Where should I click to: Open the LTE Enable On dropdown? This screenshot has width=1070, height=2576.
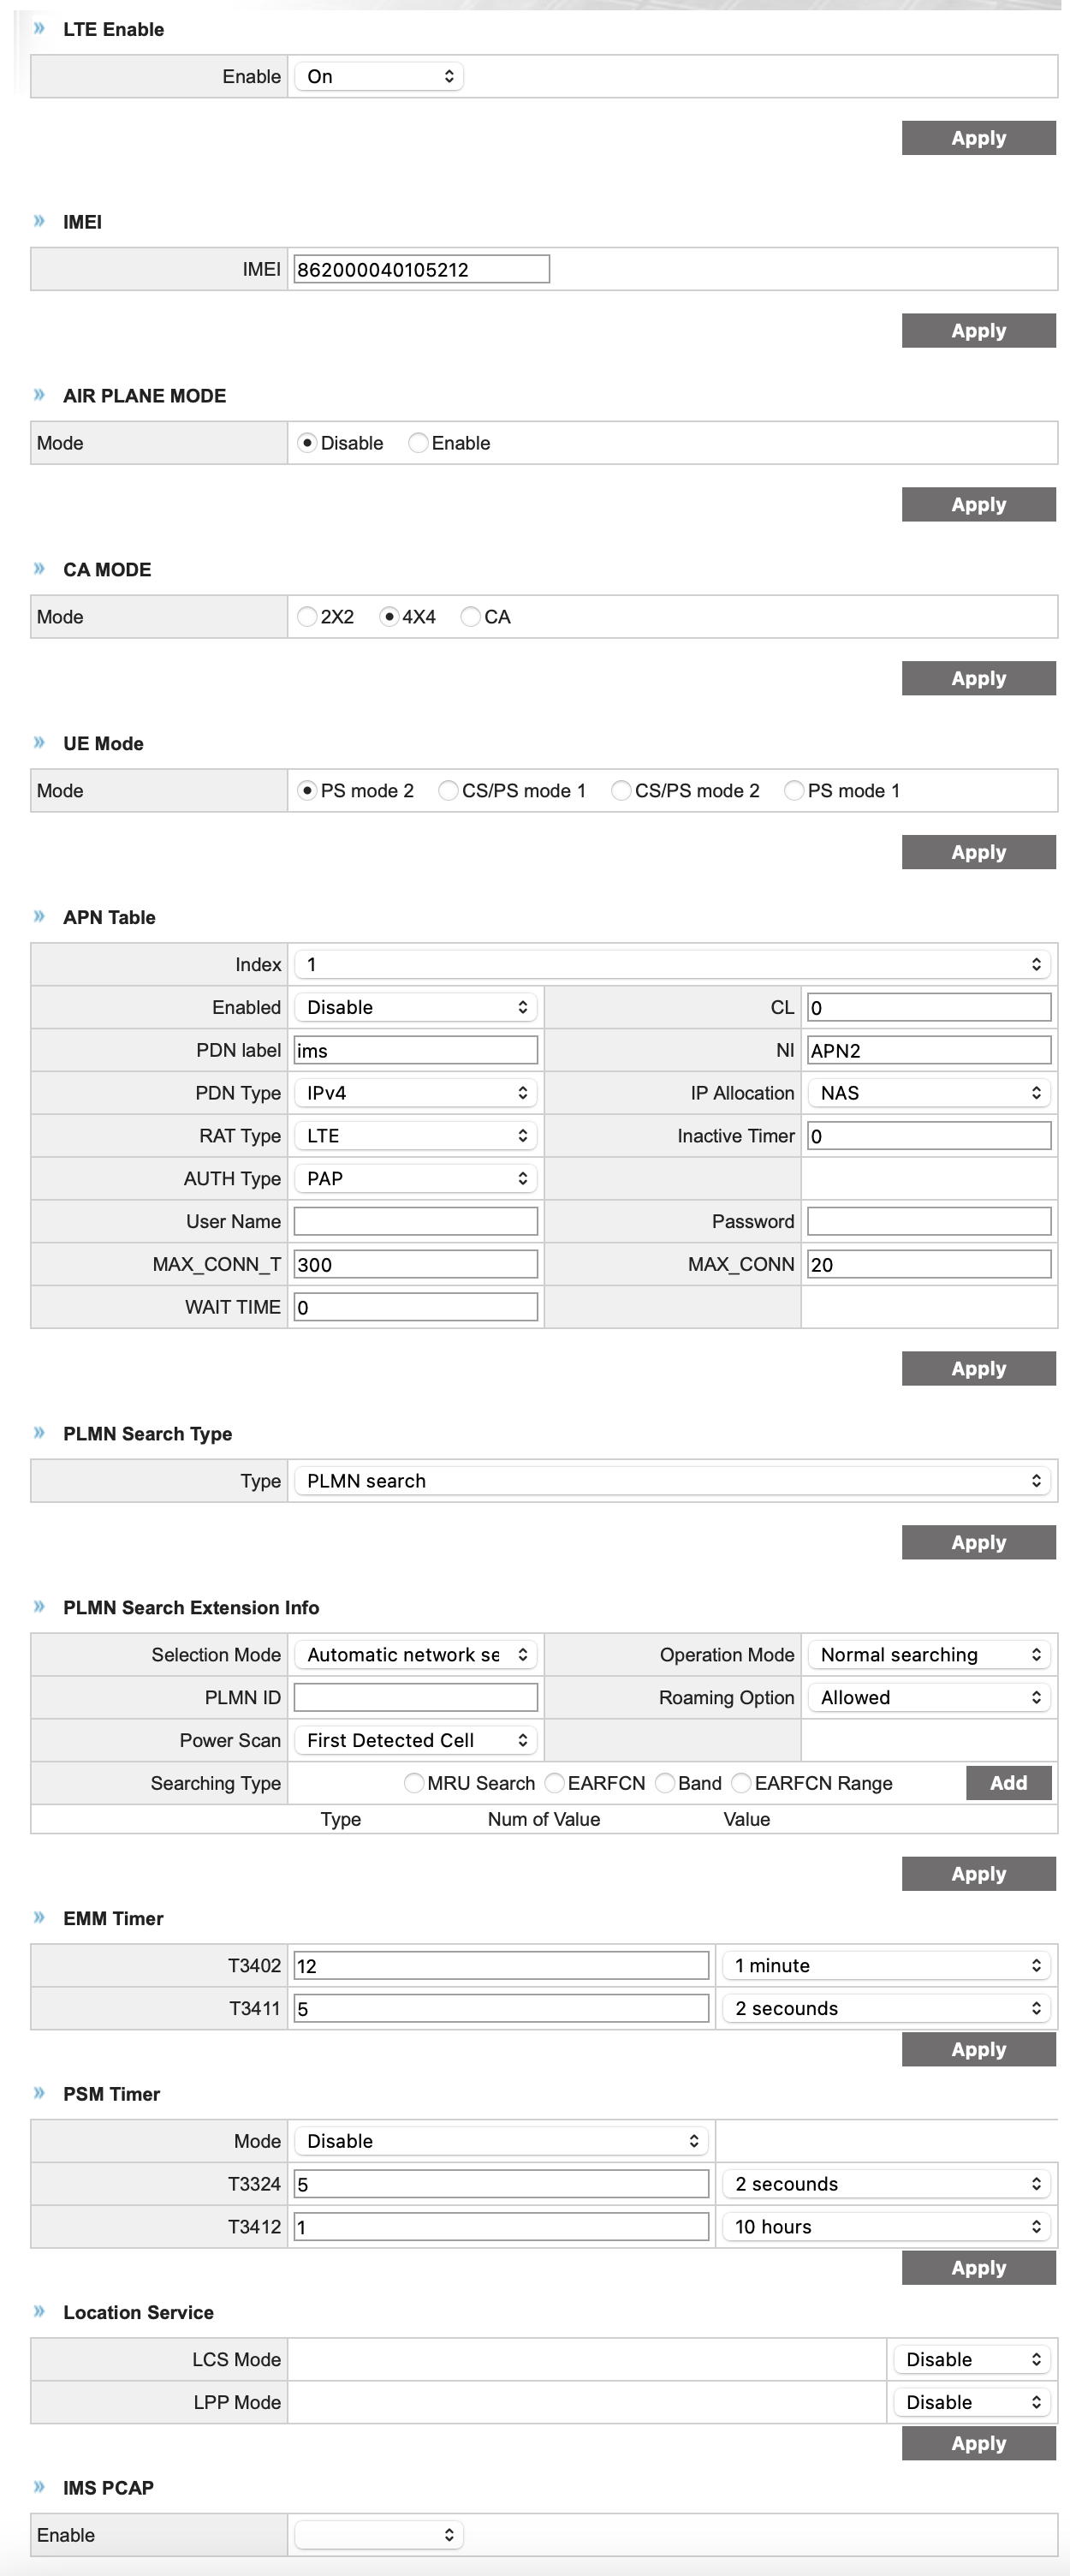pos(379,77)
